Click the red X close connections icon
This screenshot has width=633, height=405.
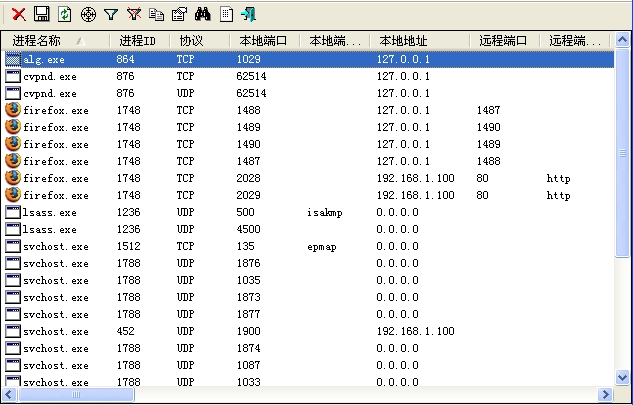(19, 15)
